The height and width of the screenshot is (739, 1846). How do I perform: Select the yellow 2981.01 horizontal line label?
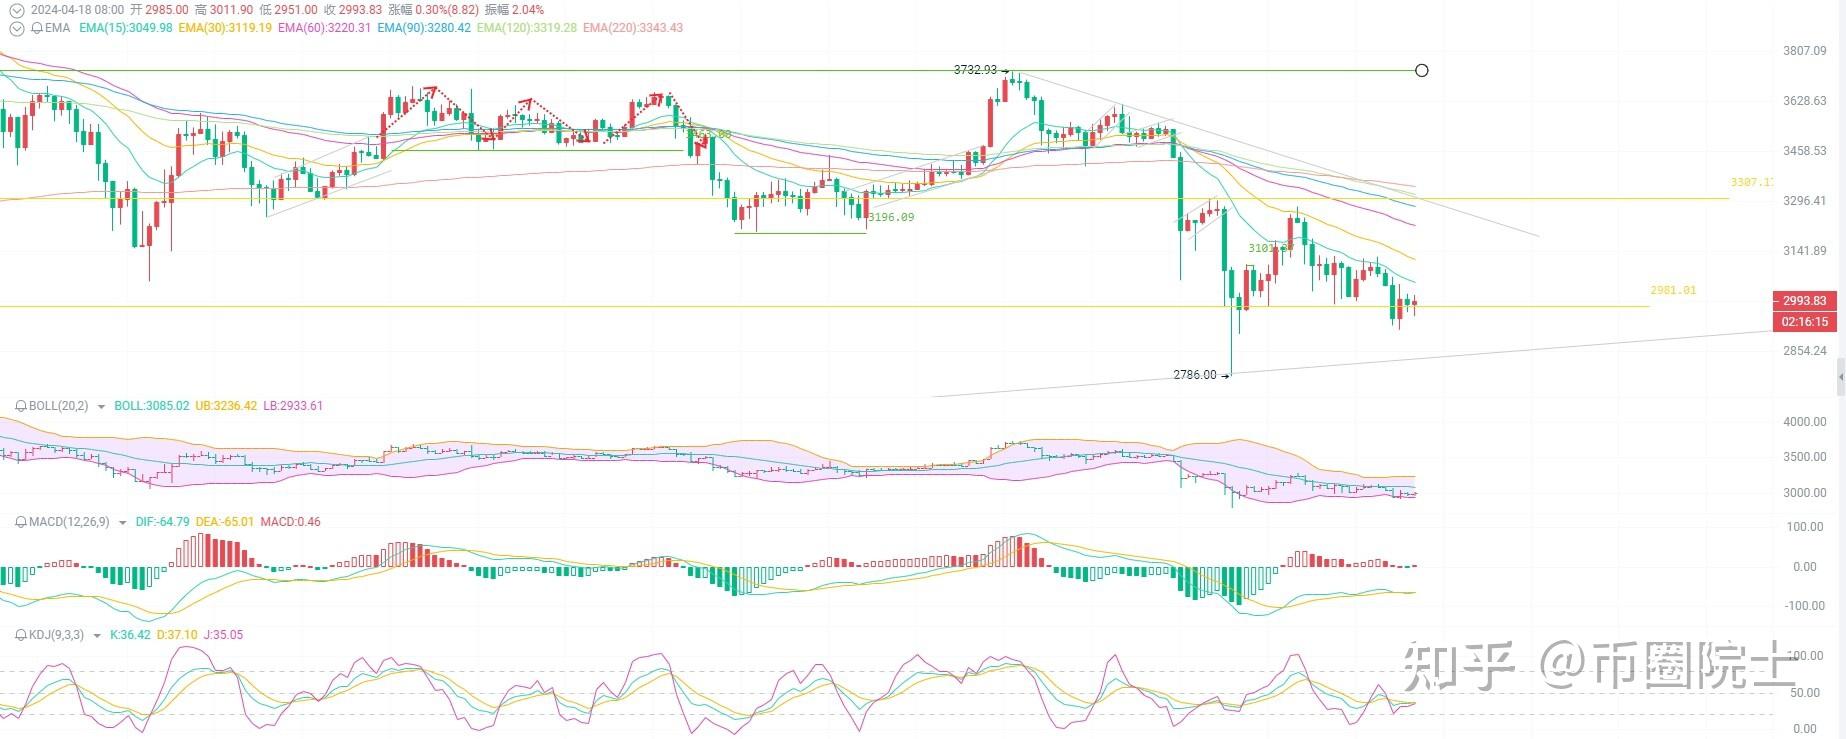pyautogui.click(x=1673, y=290)
